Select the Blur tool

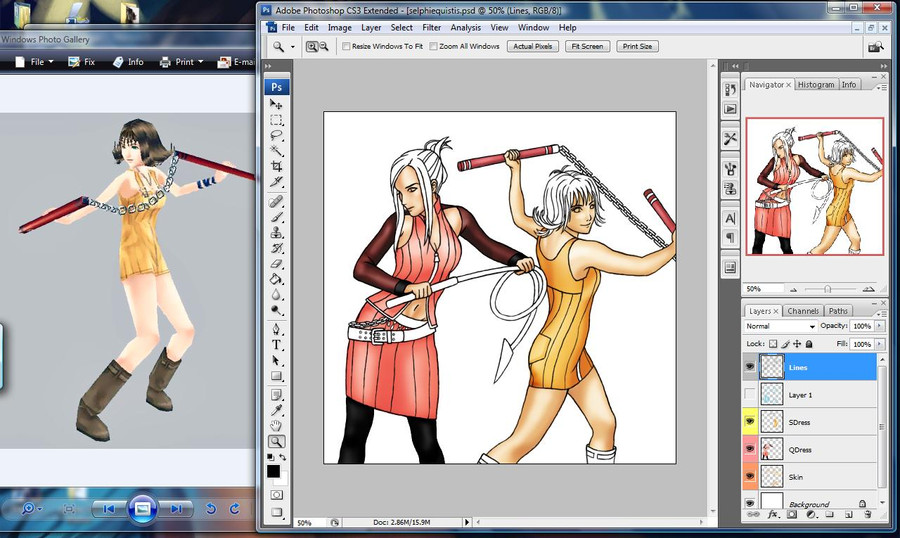(276, 295)
